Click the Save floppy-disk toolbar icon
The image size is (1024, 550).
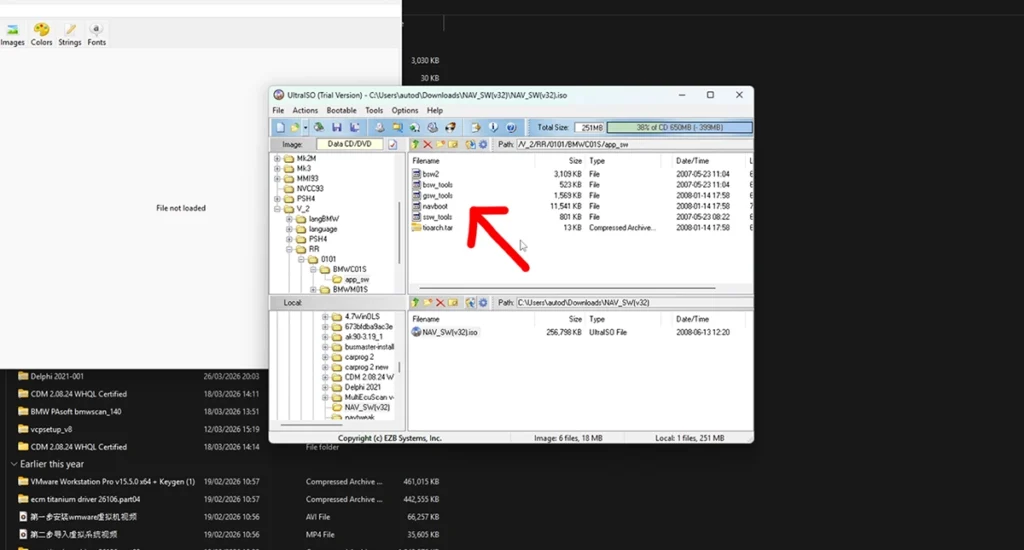[x=337, y=127]
